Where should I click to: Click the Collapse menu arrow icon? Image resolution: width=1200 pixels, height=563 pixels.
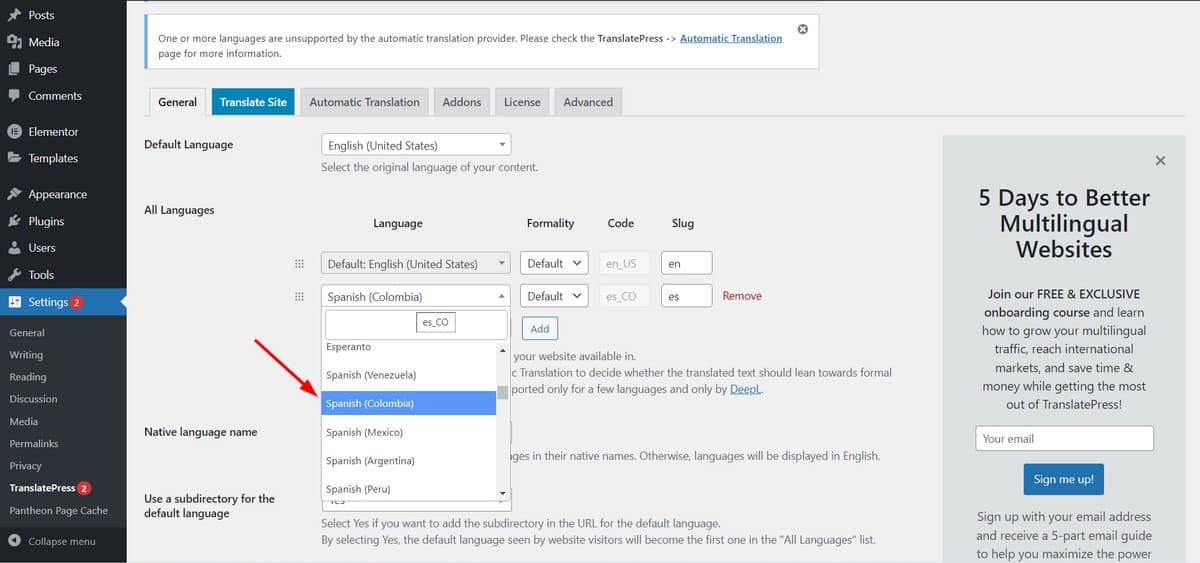(x=14, y=541)
